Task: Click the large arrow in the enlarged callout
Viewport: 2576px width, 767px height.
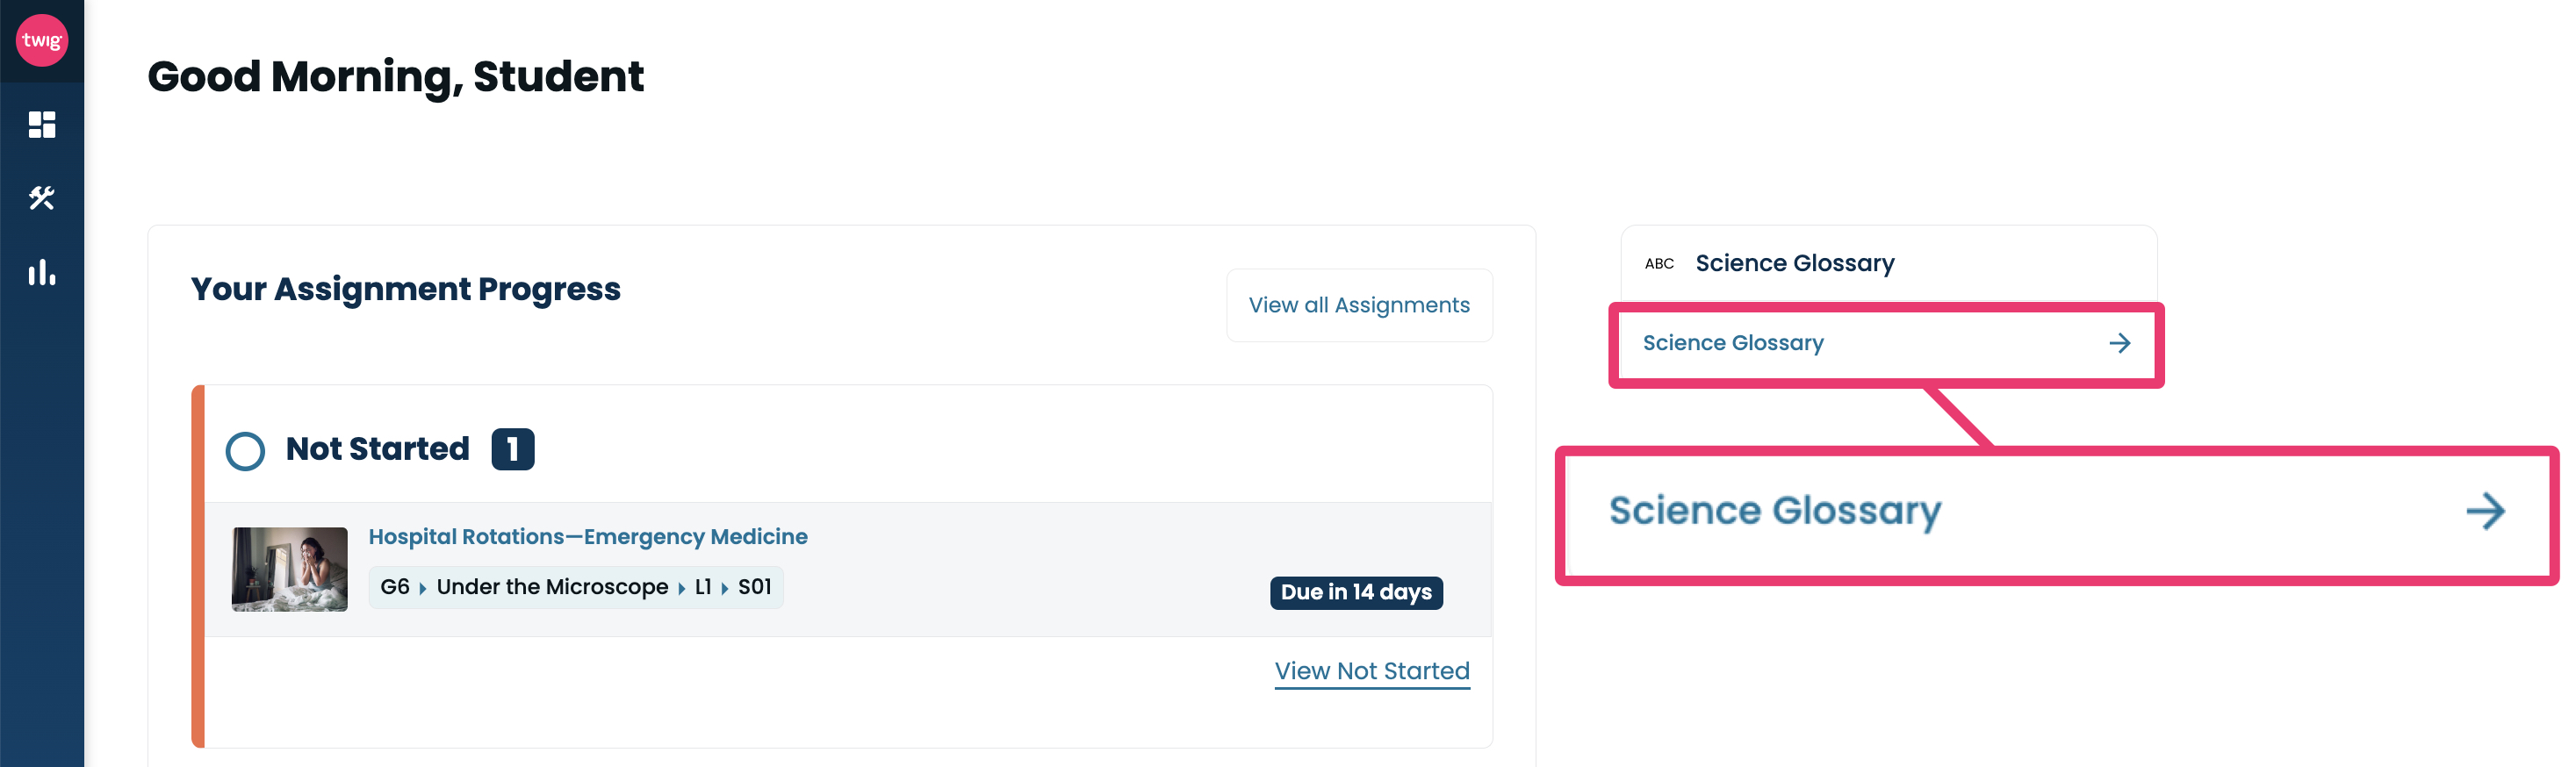Action: coord(2485,512)
